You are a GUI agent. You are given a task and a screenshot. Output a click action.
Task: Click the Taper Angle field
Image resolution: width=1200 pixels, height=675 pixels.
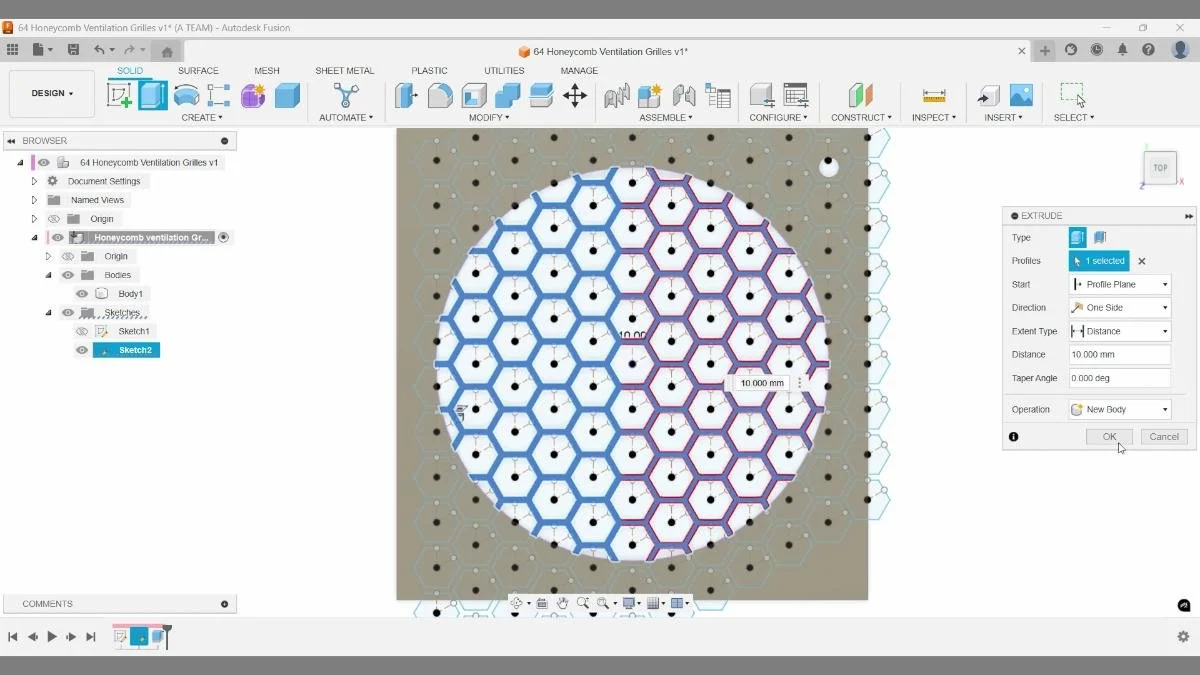pyautogui.click(x=1119, y=378)
